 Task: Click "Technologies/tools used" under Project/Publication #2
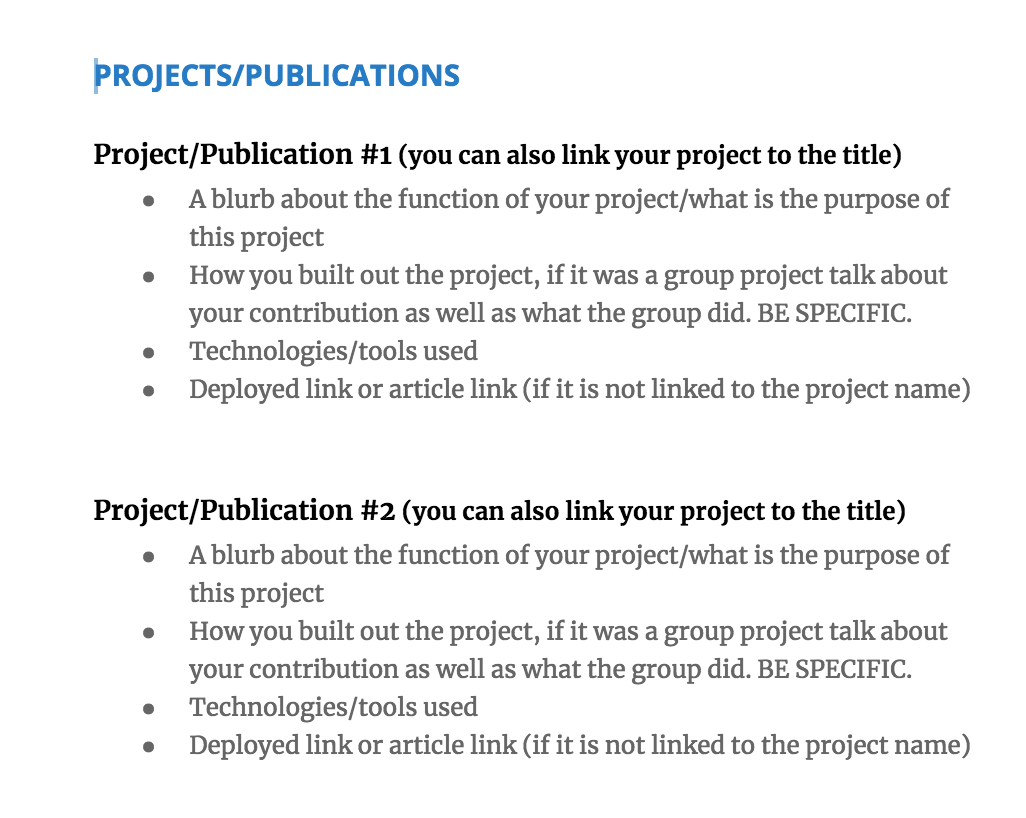tap(333, 707)
